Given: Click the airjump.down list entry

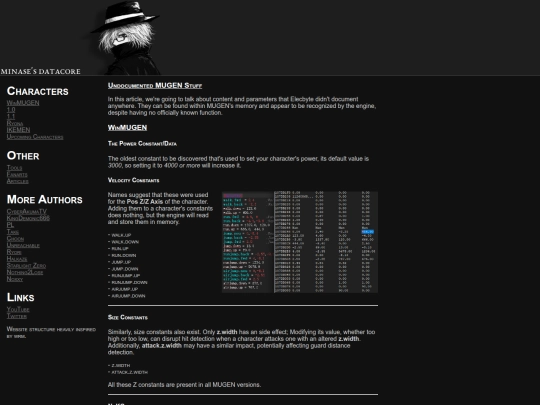Looking at the screenshot, I should pos(127,296).
